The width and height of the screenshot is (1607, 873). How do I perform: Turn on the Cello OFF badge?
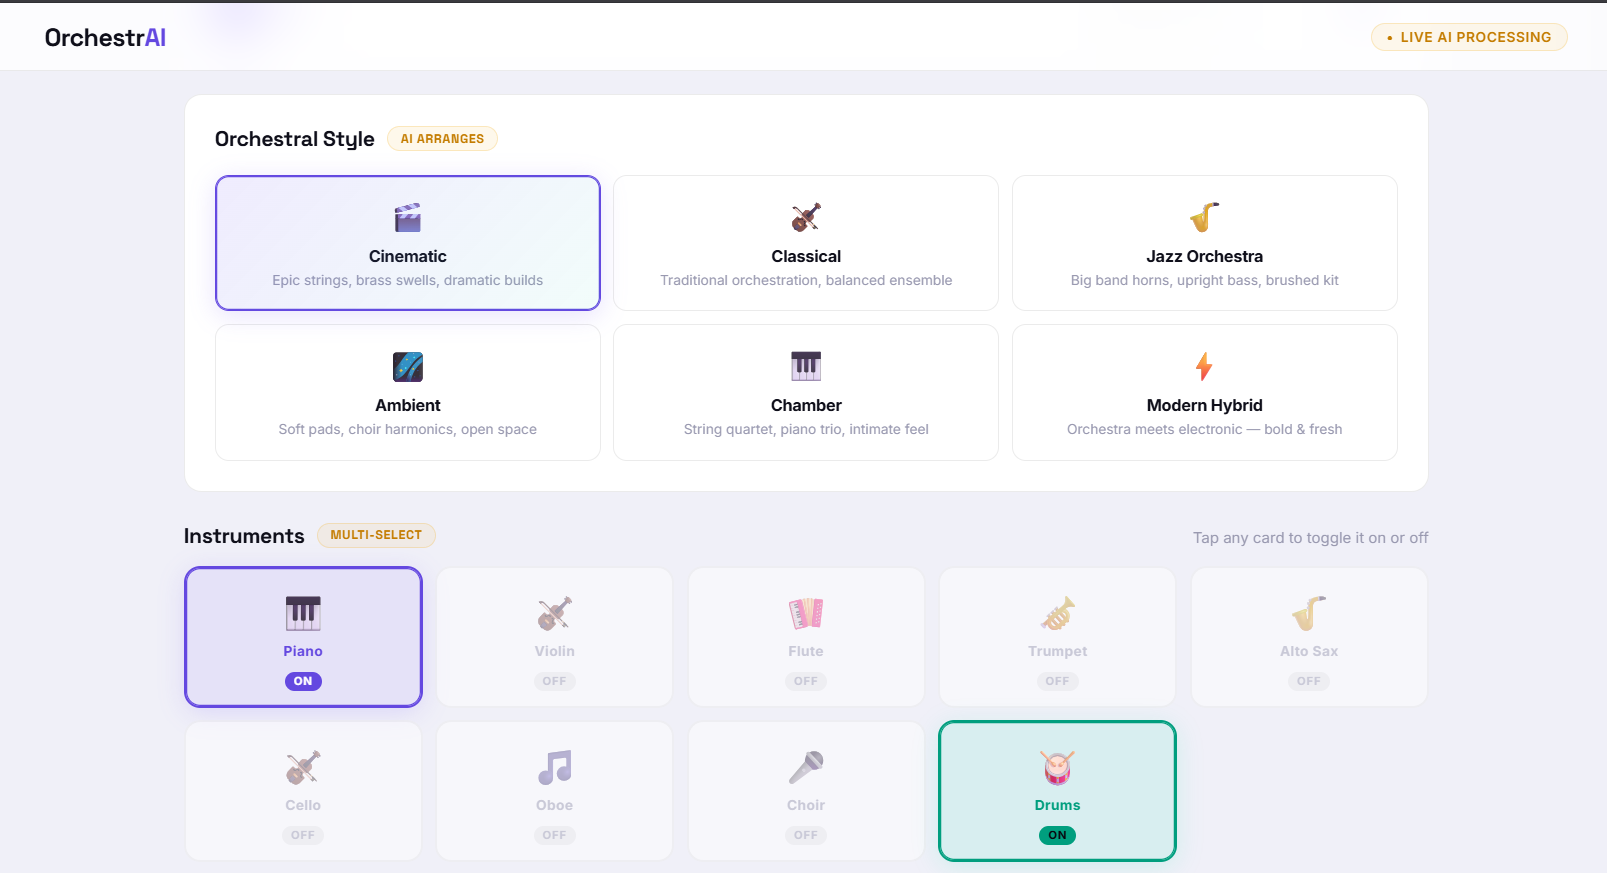coord(303,835)
